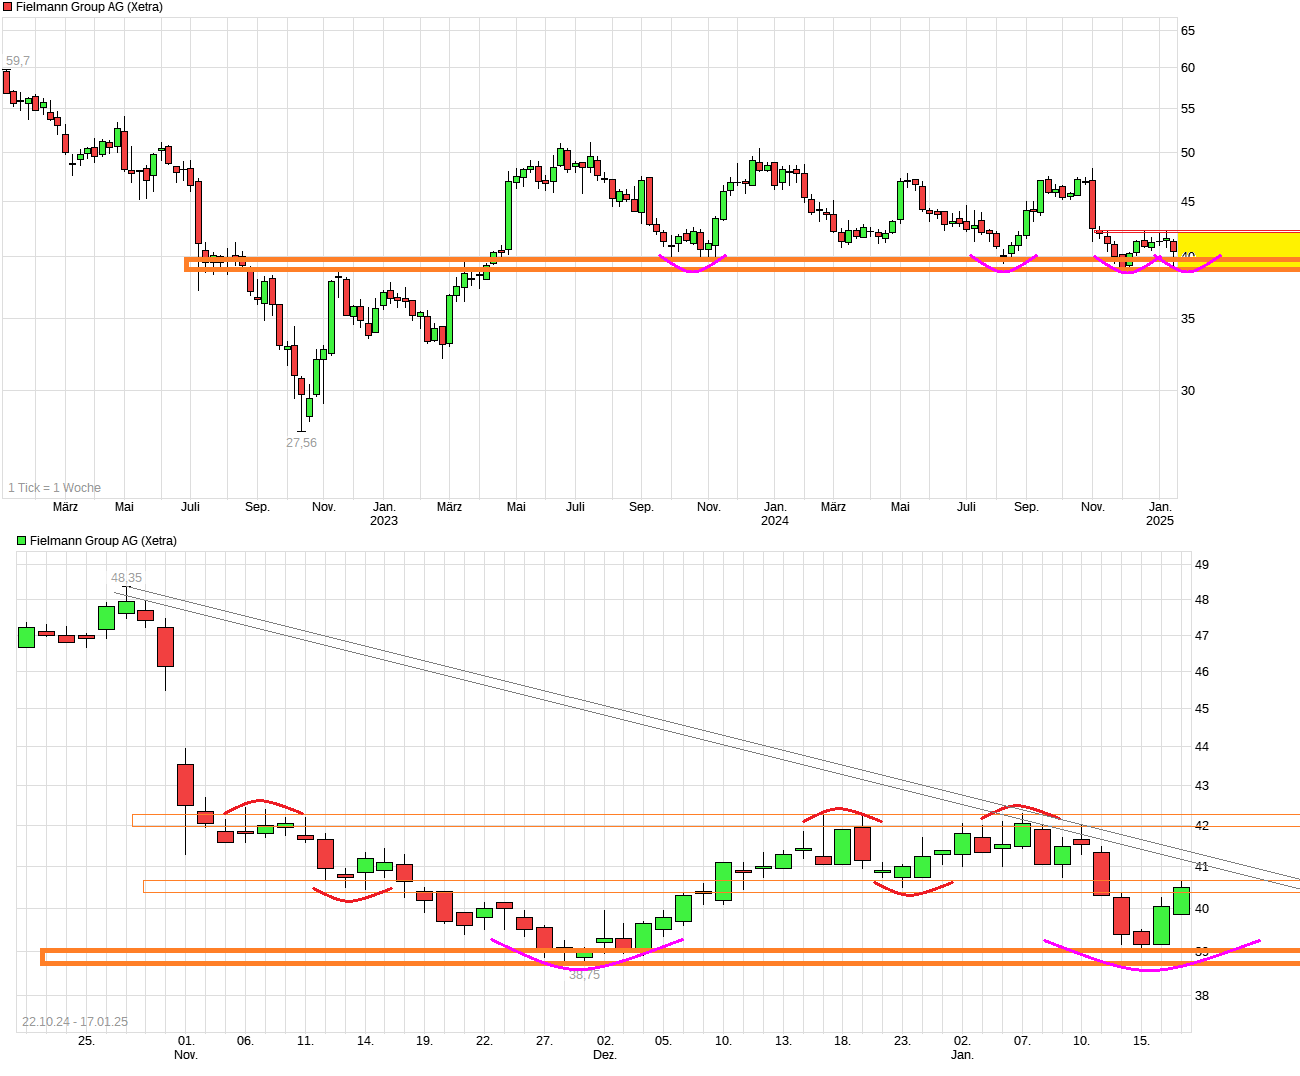1300x1076 pixels.
Task: Click the red legend square beside Fielmann title
Action: coord(9,8)
